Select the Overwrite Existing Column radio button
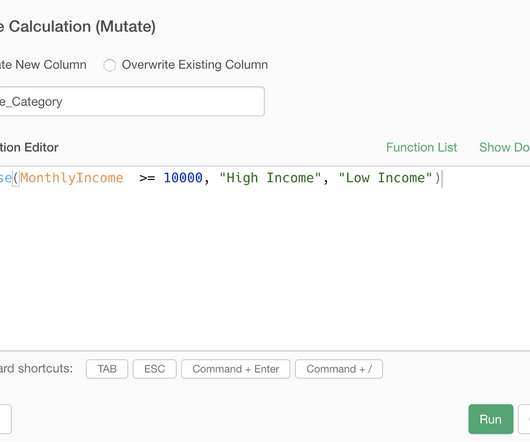 [110, 65]
